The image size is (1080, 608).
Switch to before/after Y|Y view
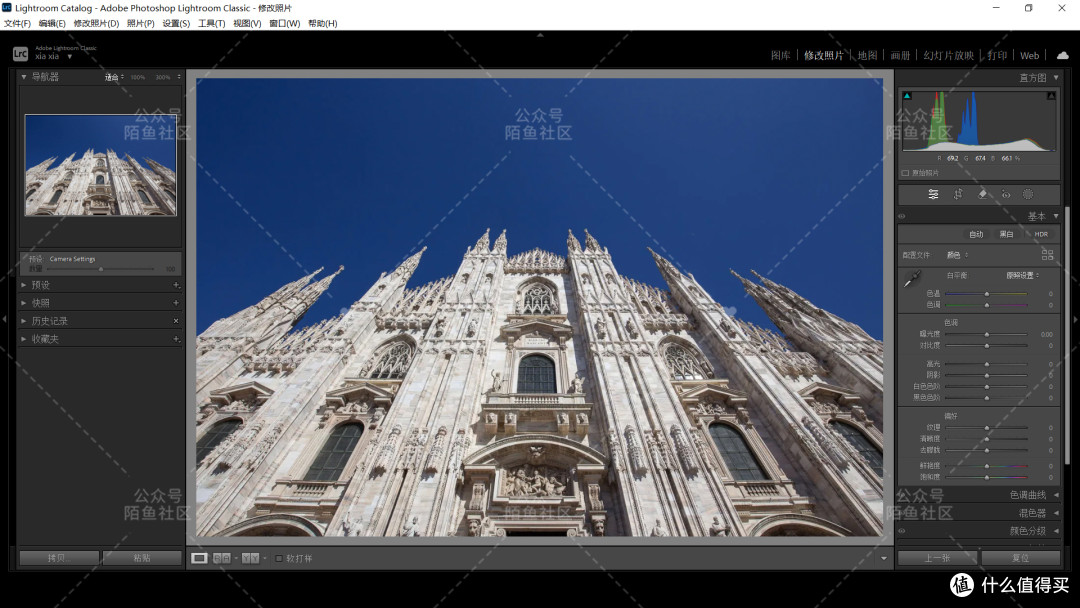[250, 558]
